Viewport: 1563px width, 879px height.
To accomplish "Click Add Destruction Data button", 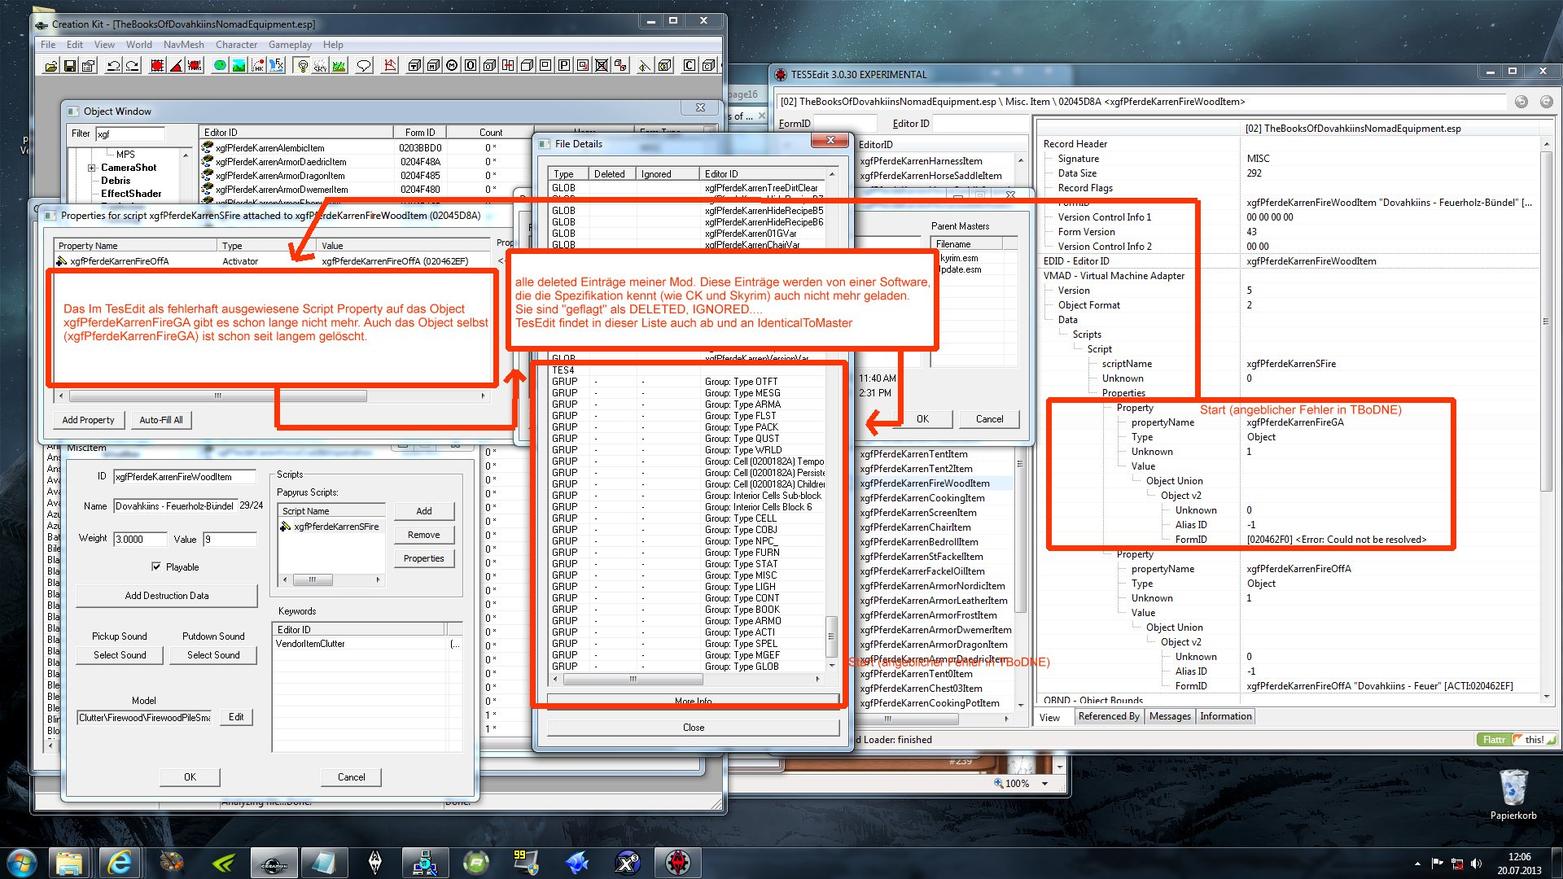I will (x=167, y=596).
